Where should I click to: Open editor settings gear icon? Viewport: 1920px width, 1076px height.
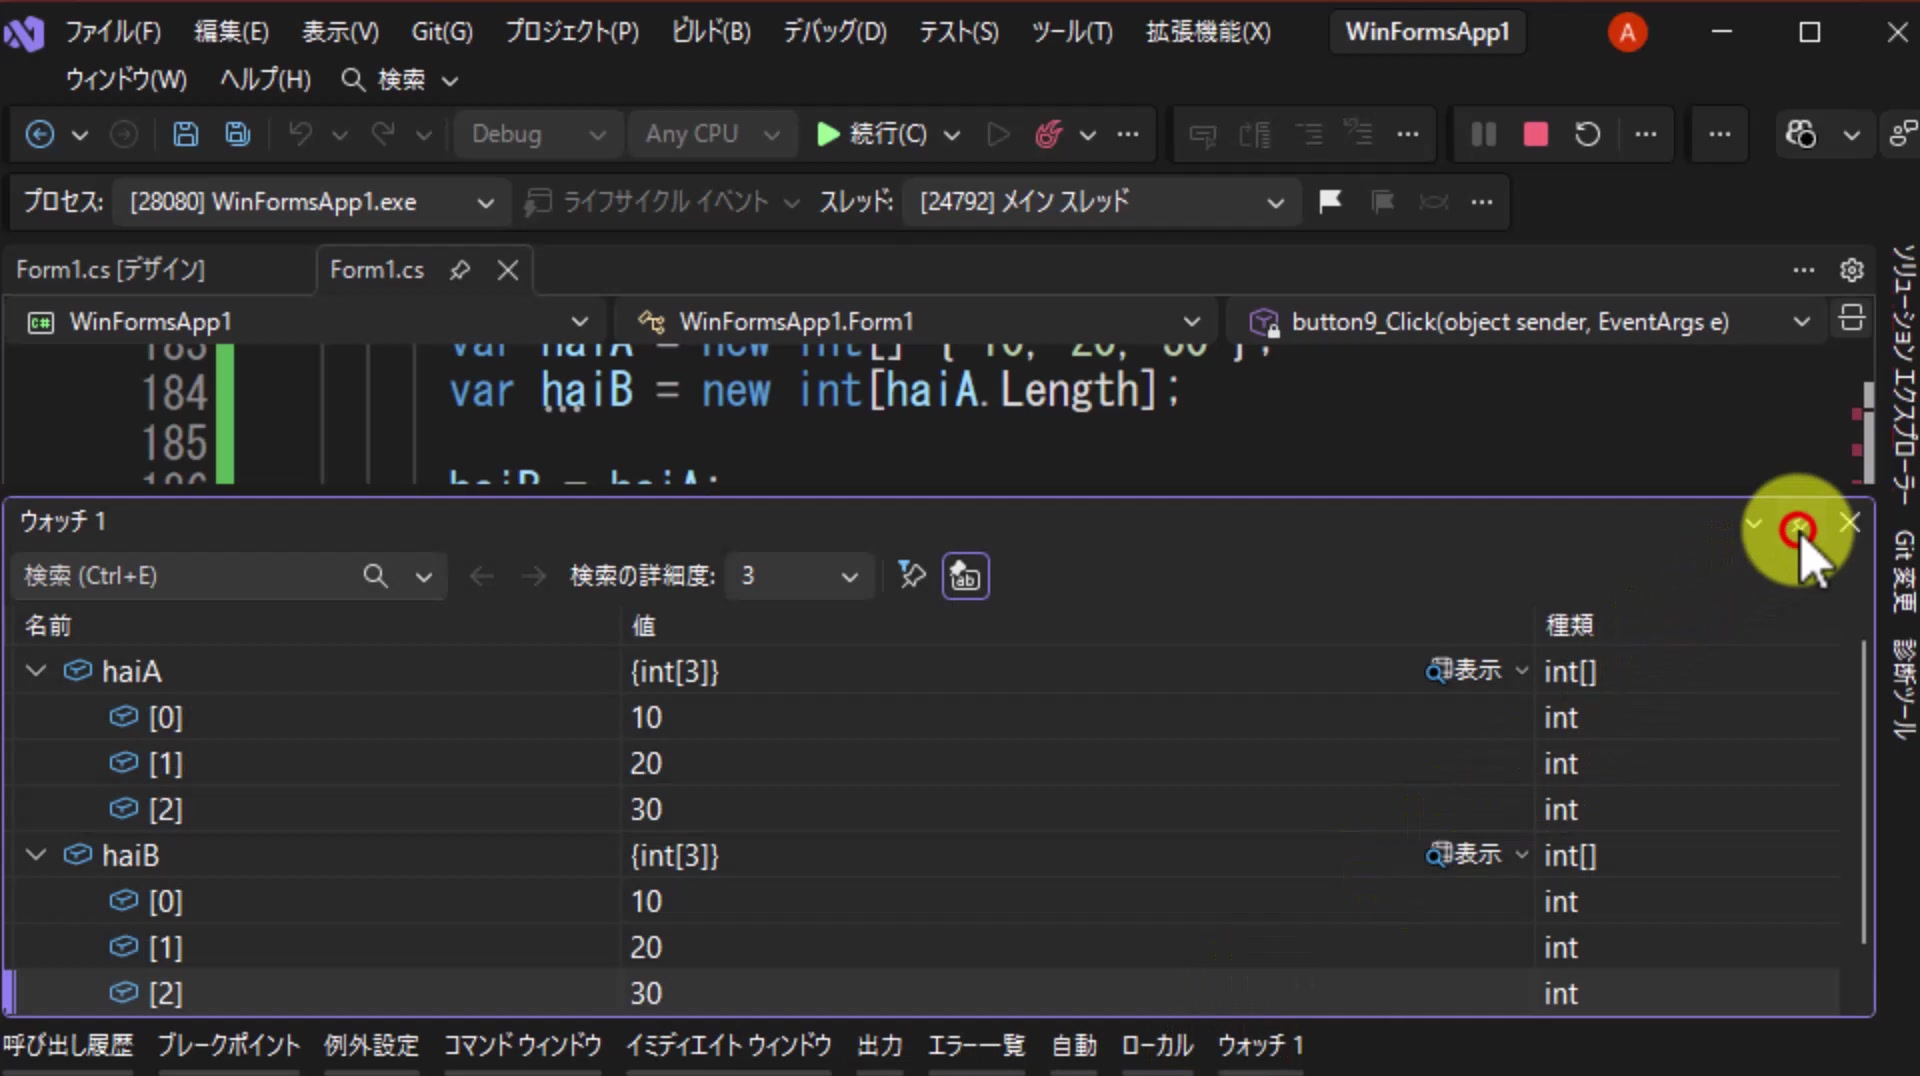(1852, 270)
